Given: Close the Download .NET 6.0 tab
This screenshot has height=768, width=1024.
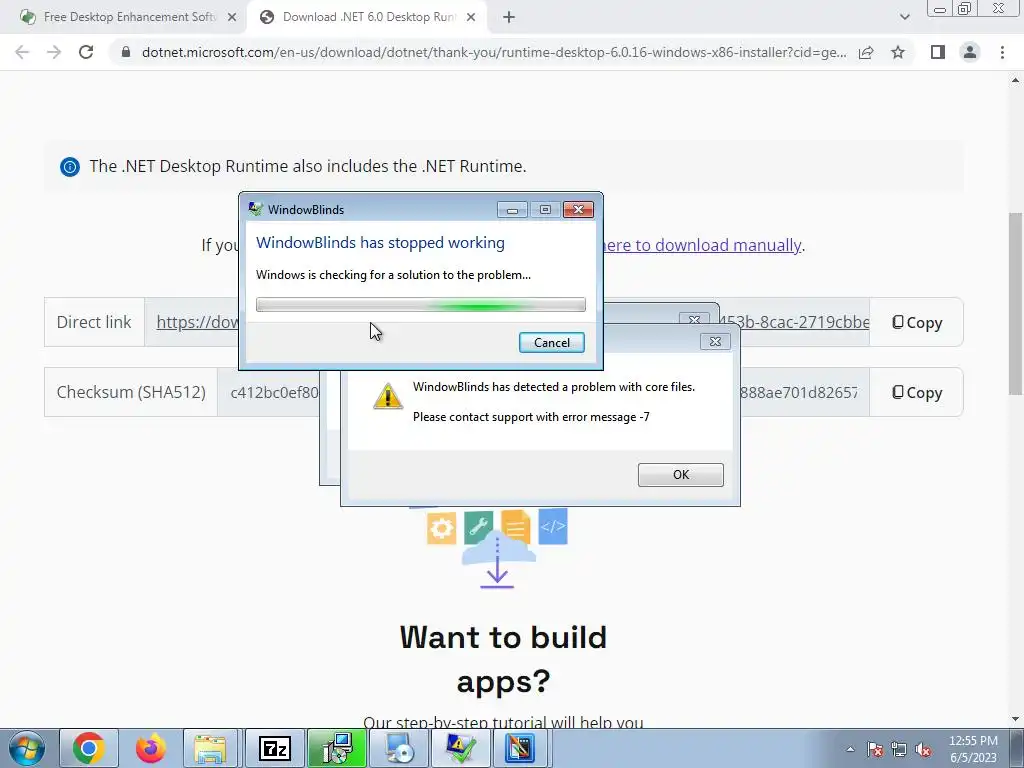Looking at the screenshot, I should [471, 18].
